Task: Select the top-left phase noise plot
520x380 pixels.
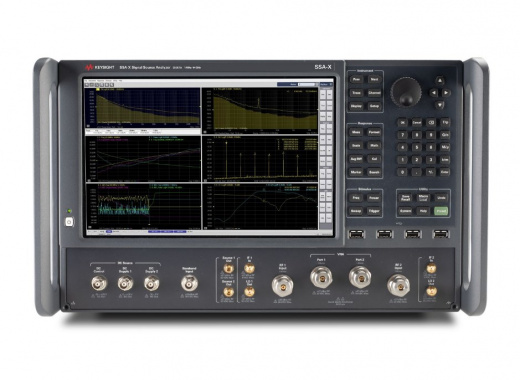Action: (143, 108)
